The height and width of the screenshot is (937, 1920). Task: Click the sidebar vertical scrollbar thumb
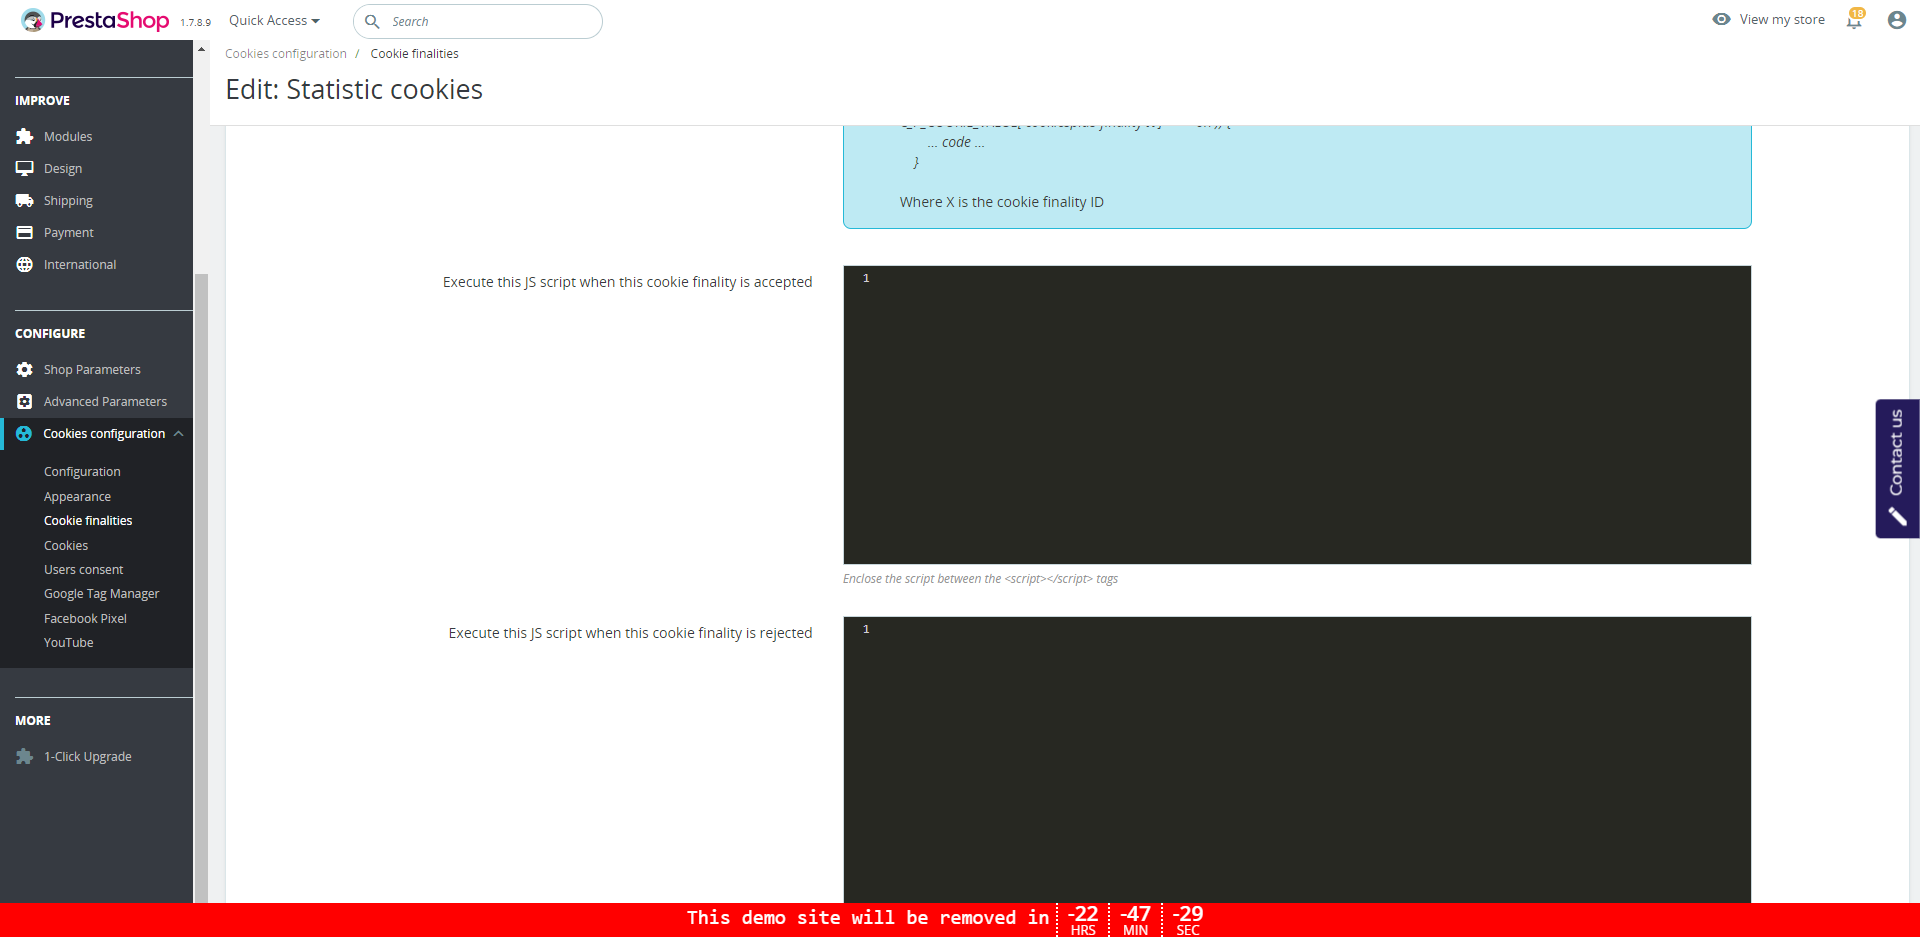tap(201, 588)
